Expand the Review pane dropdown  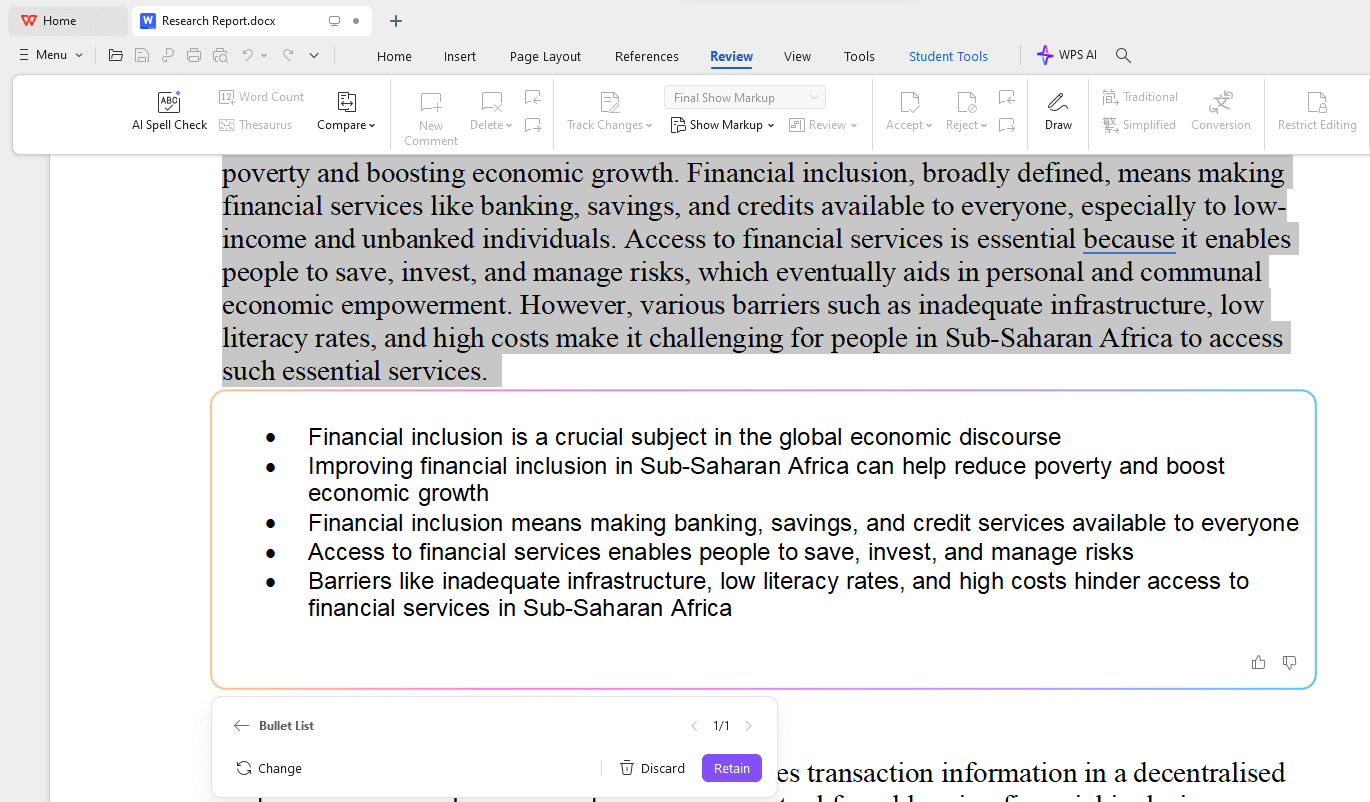823,125
